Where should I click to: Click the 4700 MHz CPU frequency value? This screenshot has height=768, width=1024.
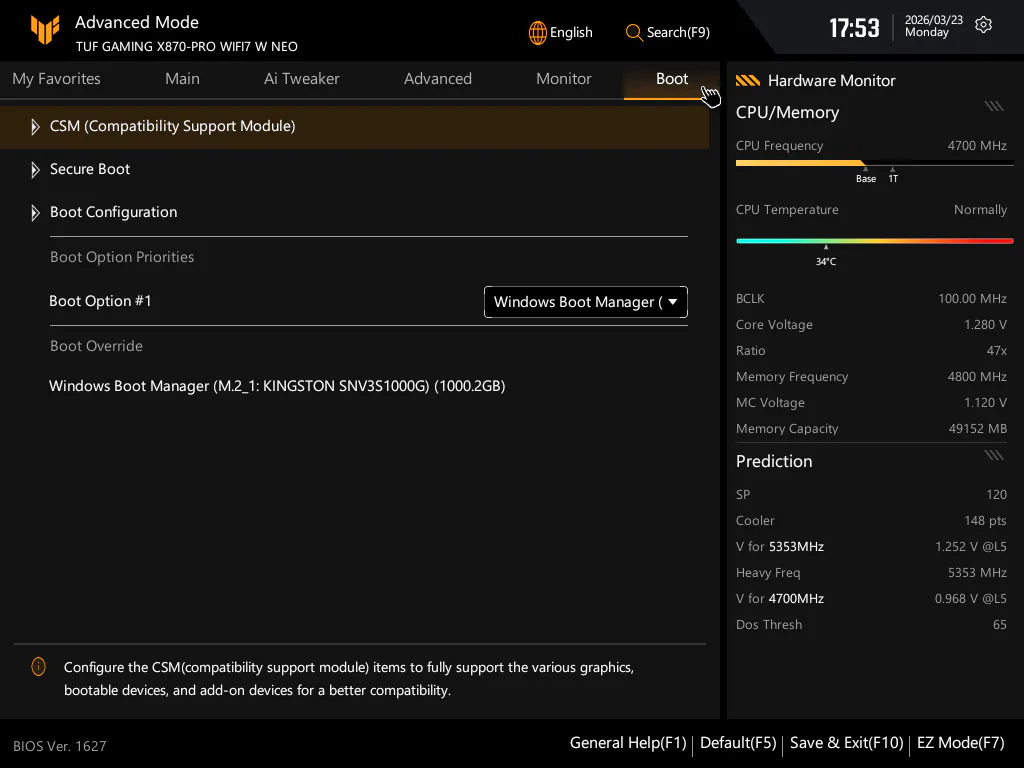pyautogui.click(x=977, y=146)
